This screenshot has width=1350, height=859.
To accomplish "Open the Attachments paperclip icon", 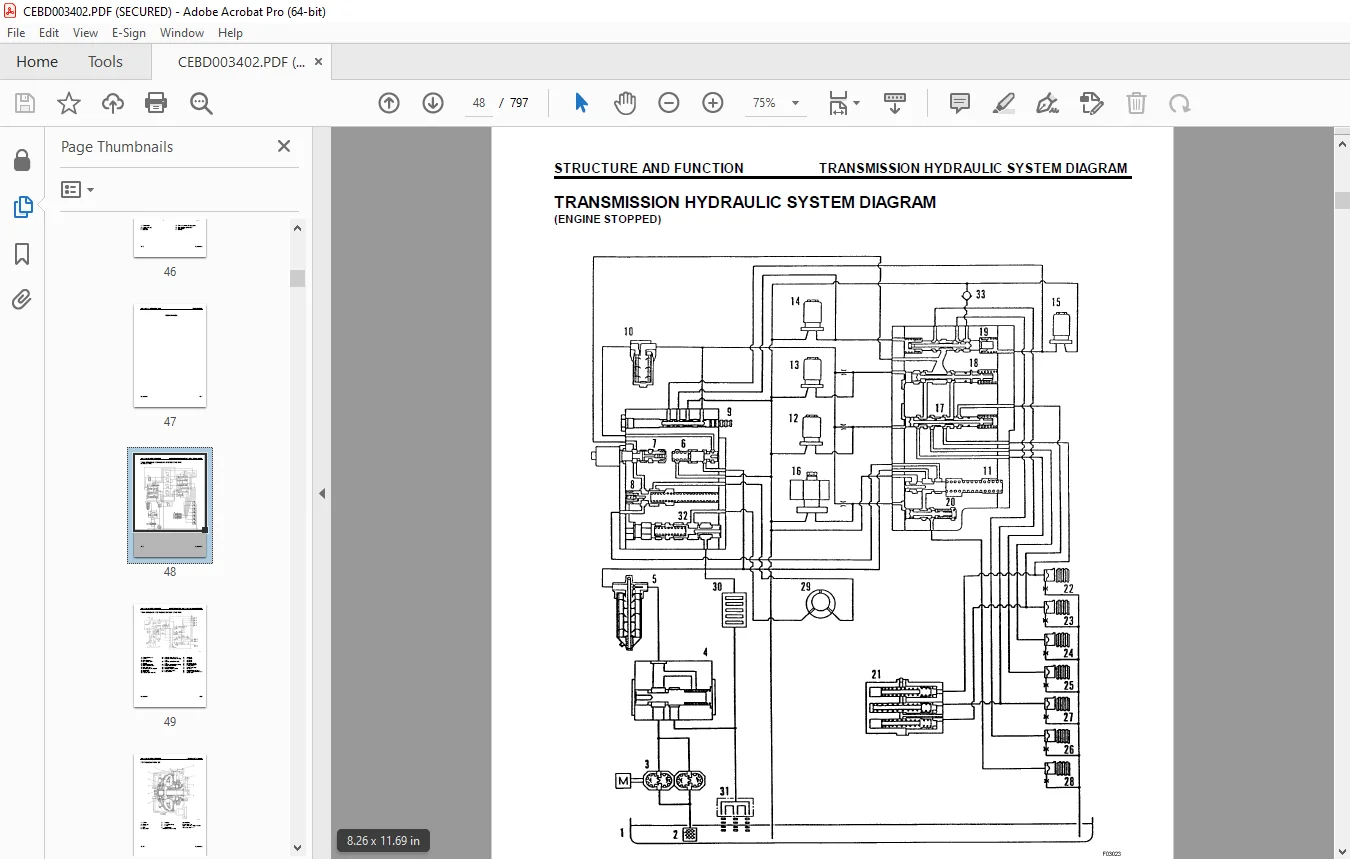I will (22, 299).
